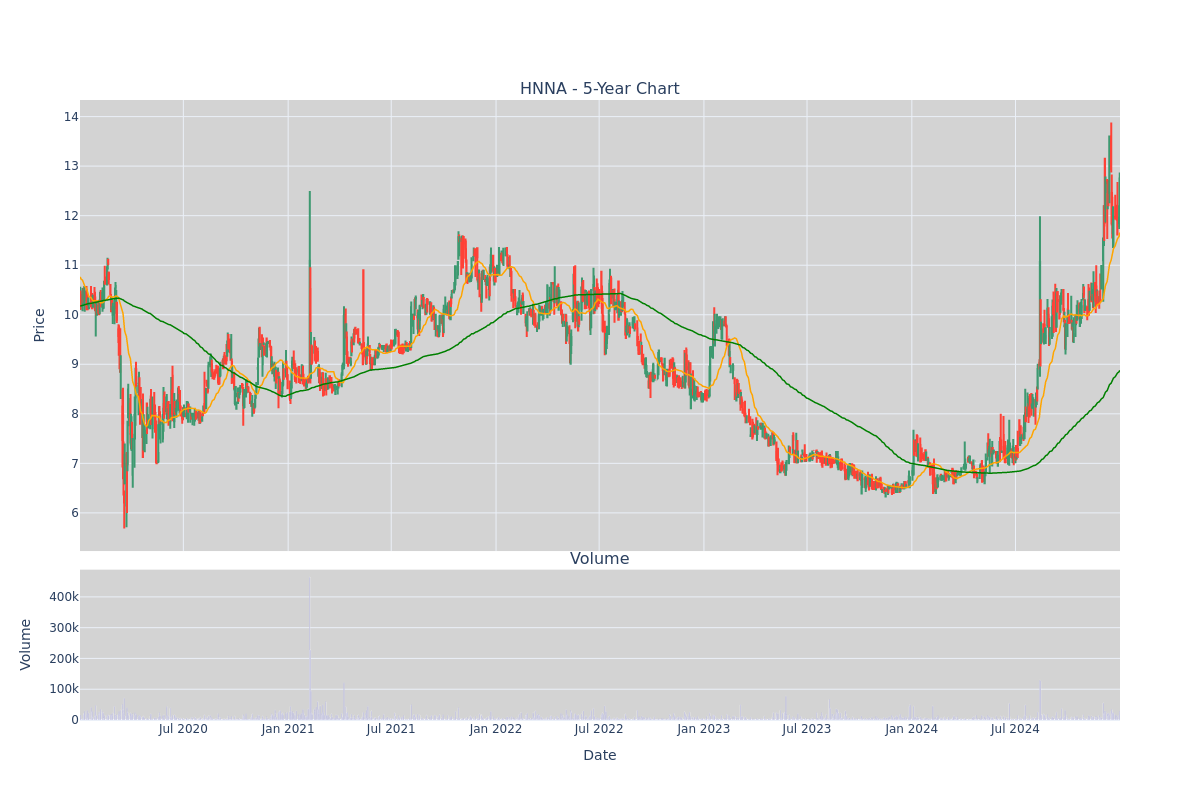
Task: Click the price tick label 8
Action: point(74,413)
